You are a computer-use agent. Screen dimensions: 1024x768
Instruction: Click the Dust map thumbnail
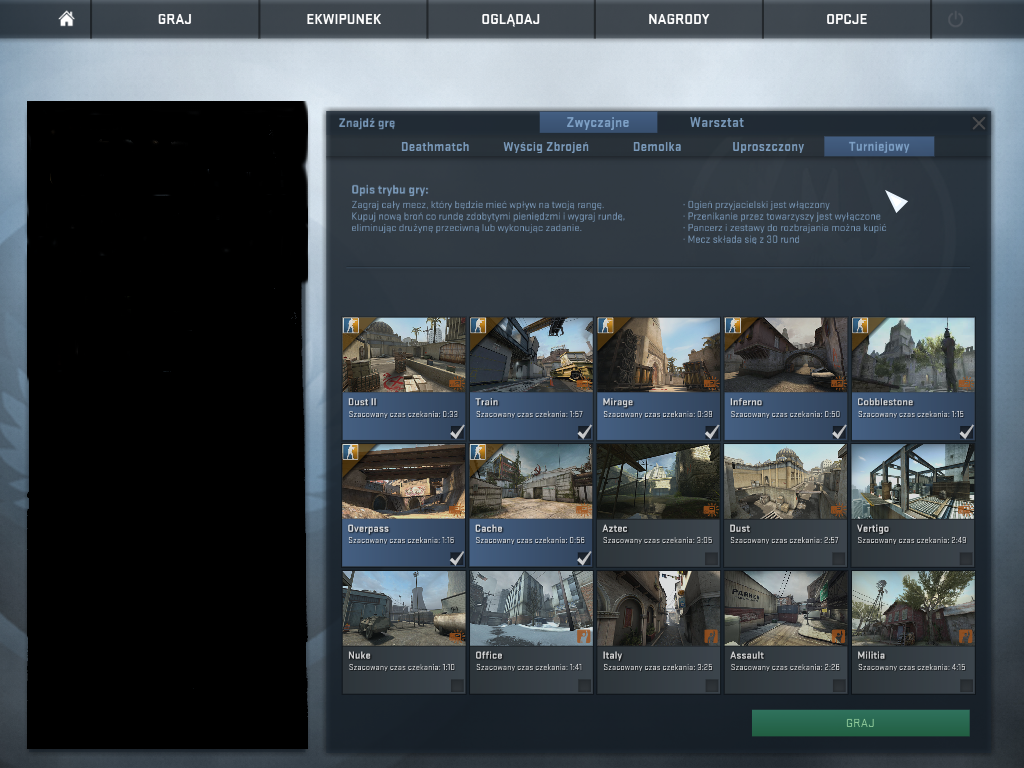[x=786, y=481]
